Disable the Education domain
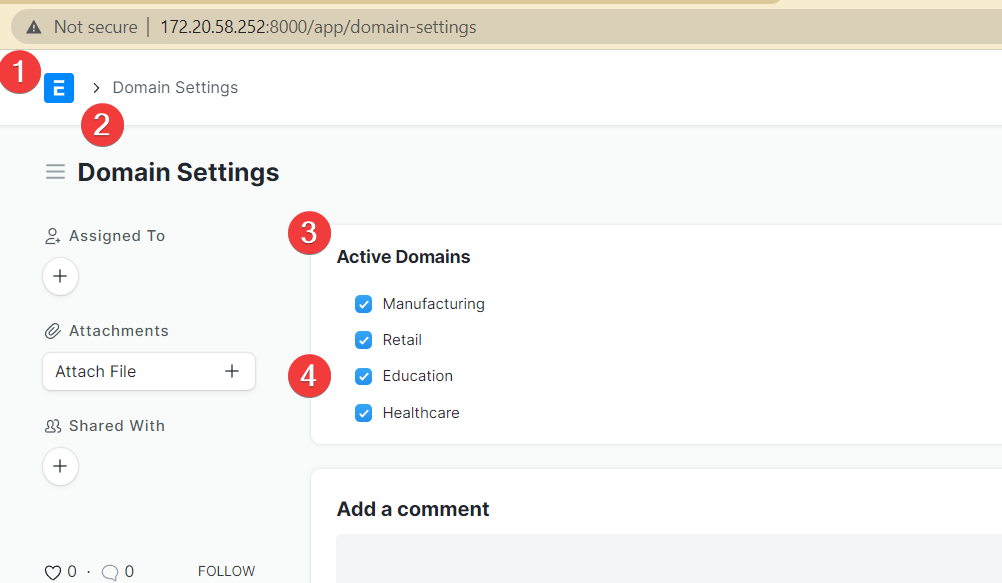This screenshot has height=583, width=1002. (363, 376)
